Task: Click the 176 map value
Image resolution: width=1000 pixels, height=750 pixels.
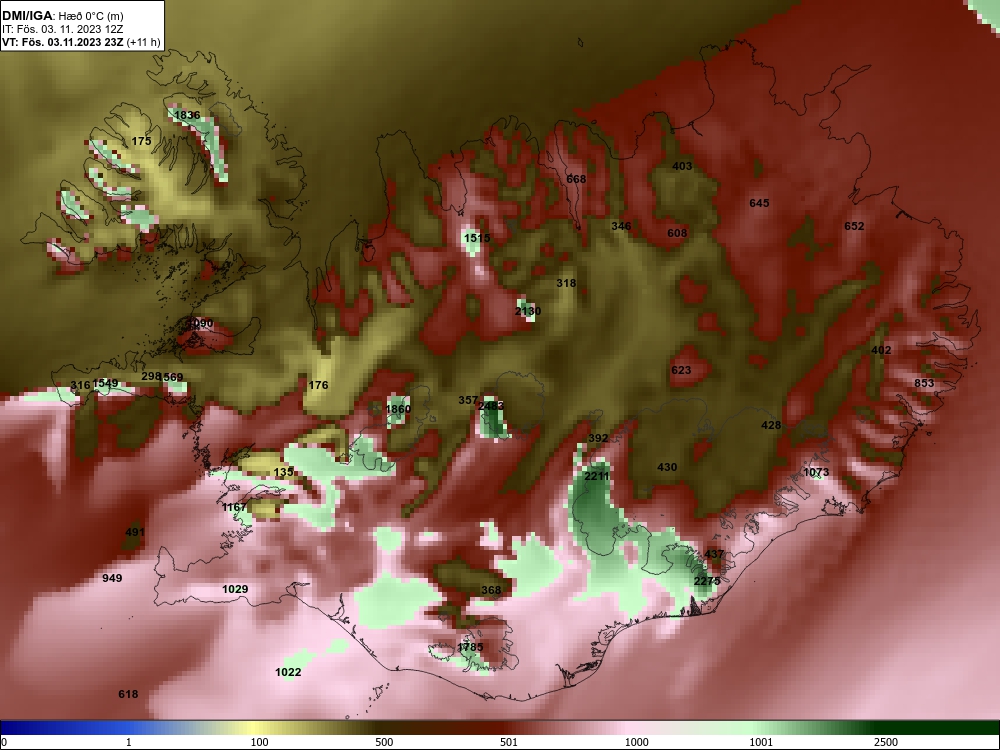Action: pyautogui.click(x=318, y=385)
